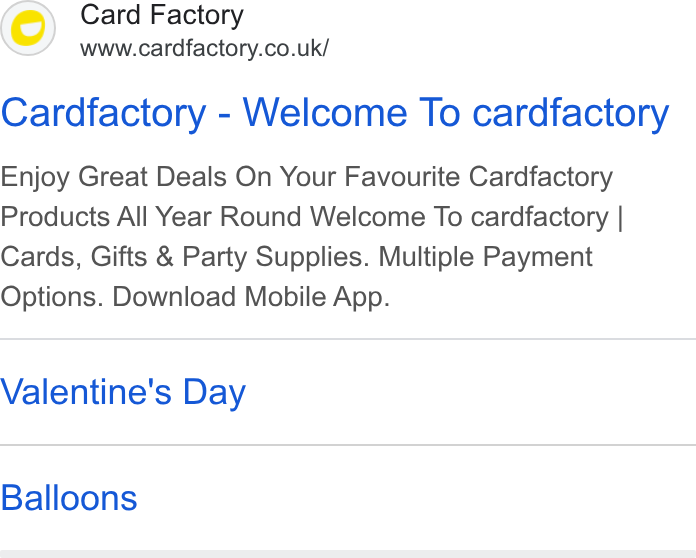
Task: Click 'co.uk' portion of the displayed URL
Action: click(295, 48)
